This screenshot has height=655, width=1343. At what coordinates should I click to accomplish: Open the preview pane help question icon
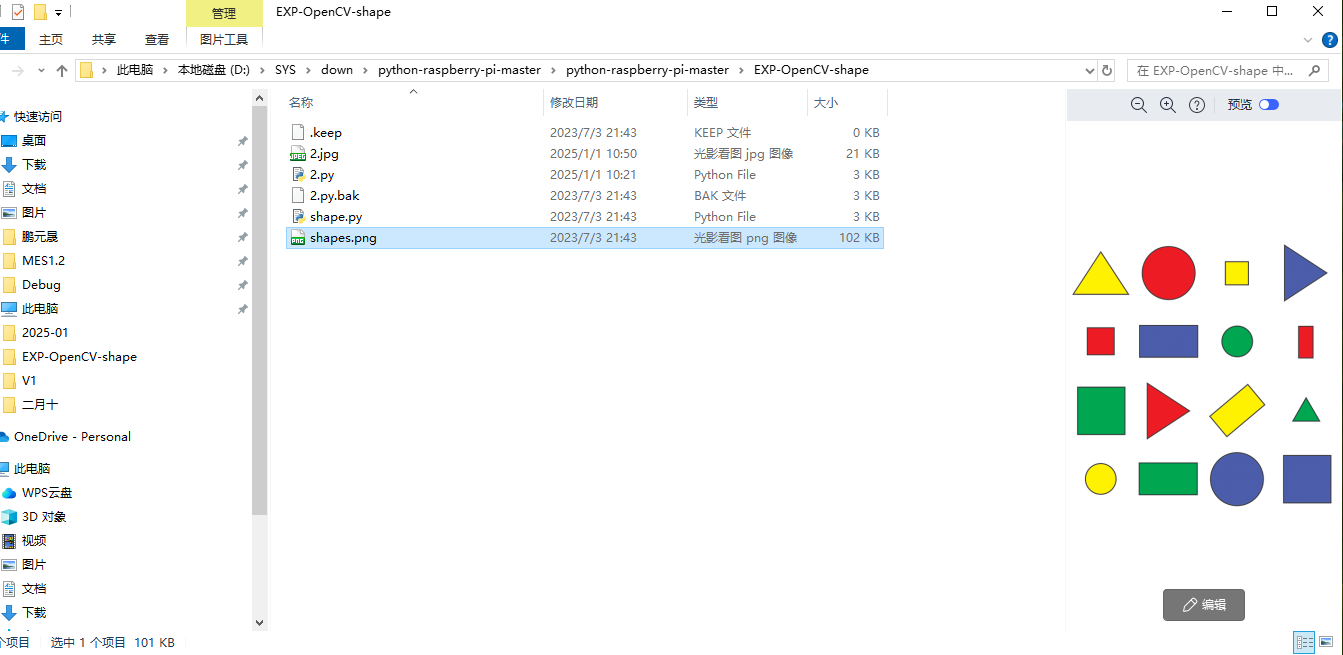tap(1196, 105)
